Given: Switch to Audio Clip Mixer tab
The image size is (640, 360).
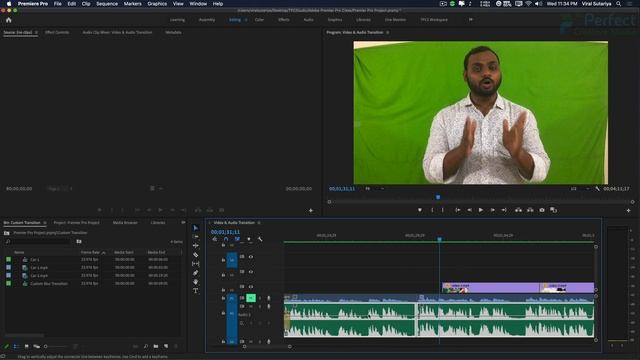Looking at the screenshot, I should [117, 32].
